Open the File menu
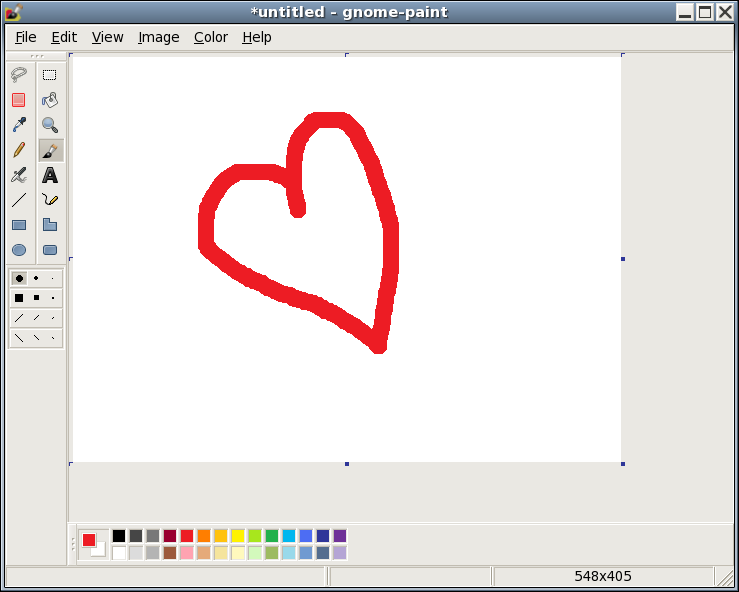Screen dimensions: 739x592 (x=25, y=37)
